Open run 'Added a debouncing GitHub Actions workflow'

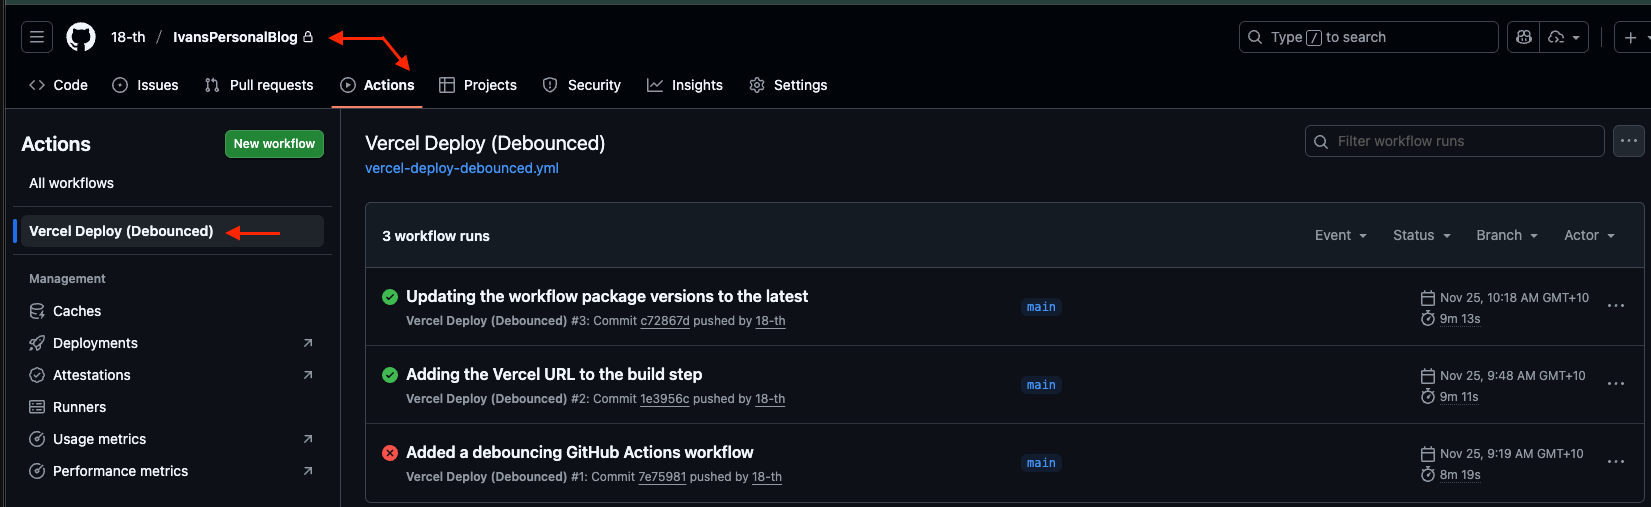pyautogui.click(x=580, y=452)
